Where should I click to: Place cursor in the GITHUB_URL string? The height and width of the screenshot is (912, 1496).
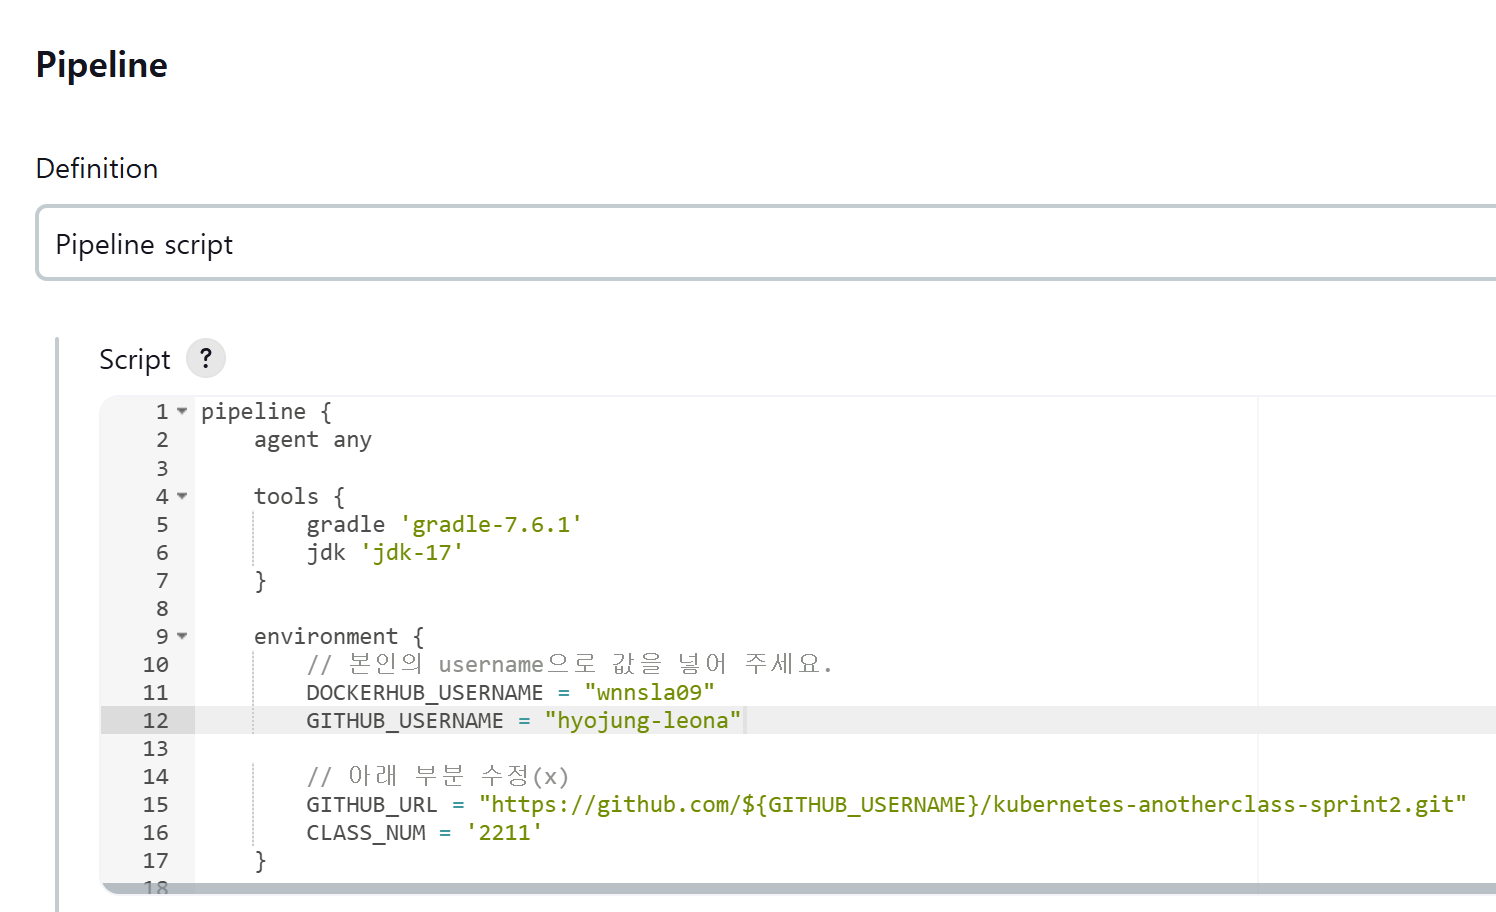(972, 805)
